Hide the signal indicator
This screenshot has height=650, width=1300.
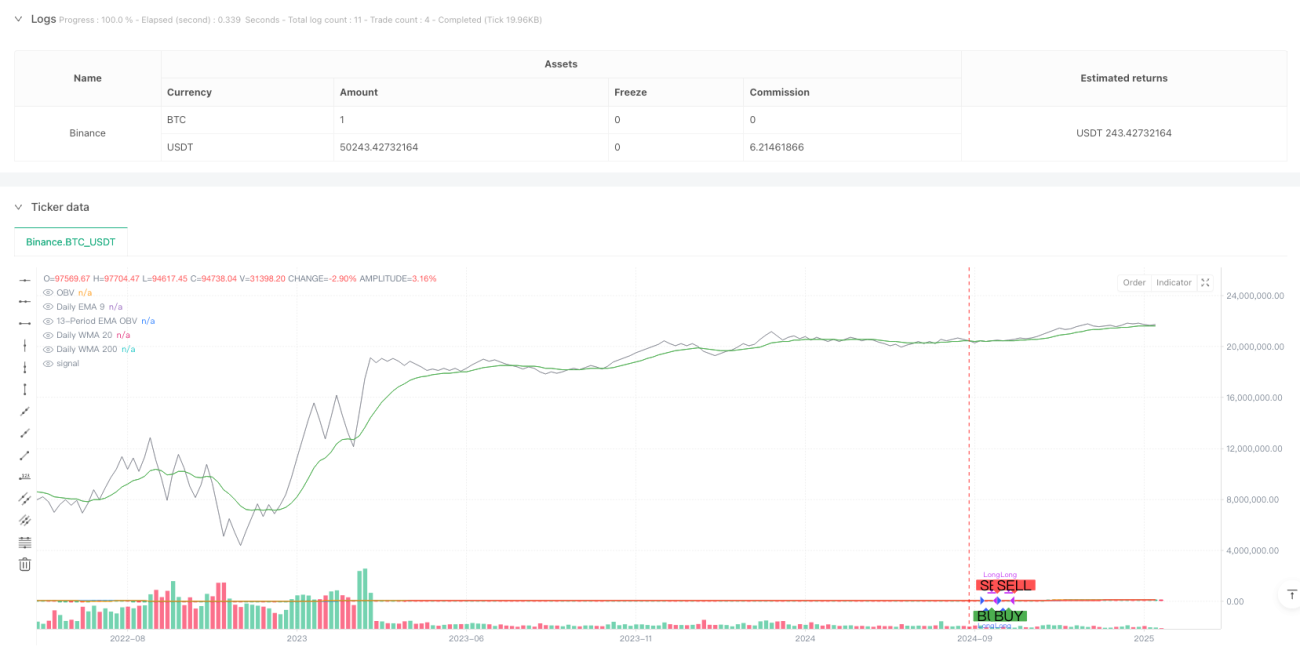point(48,363)
